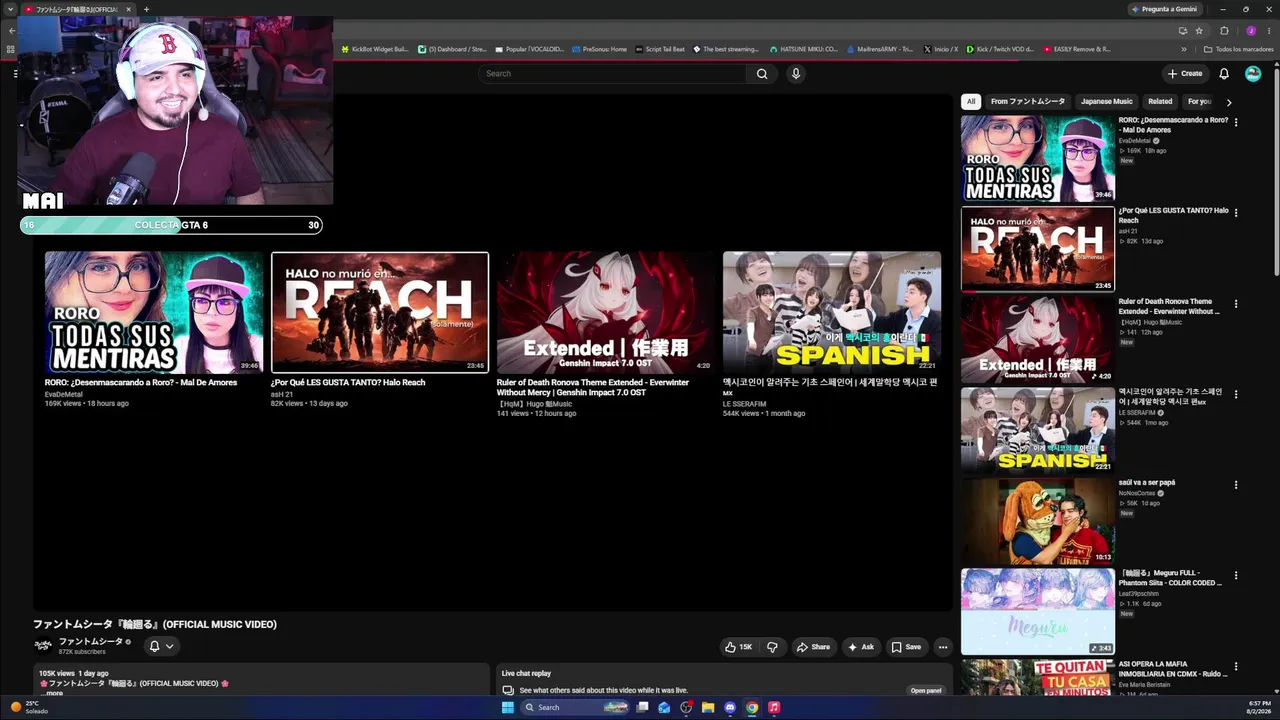The width and height of the screenshot is (1280, 720).
Task: Open options for ASI OPERA LA MAFIA video
Action: click(1236, 666)
